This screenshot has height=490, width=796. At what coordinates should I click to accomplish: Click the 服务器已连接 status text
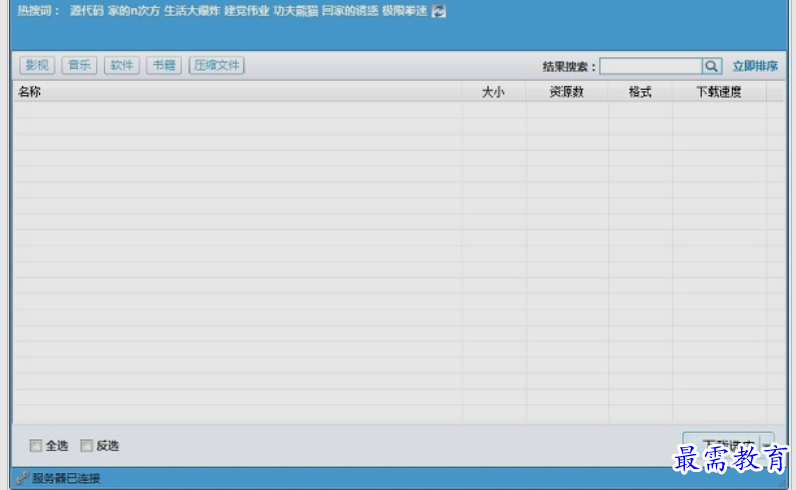[66, 478]
